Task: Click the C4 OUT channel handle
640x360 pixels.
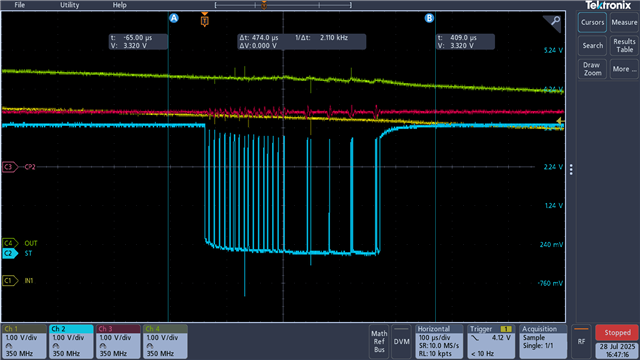Action: pos(10,243)
